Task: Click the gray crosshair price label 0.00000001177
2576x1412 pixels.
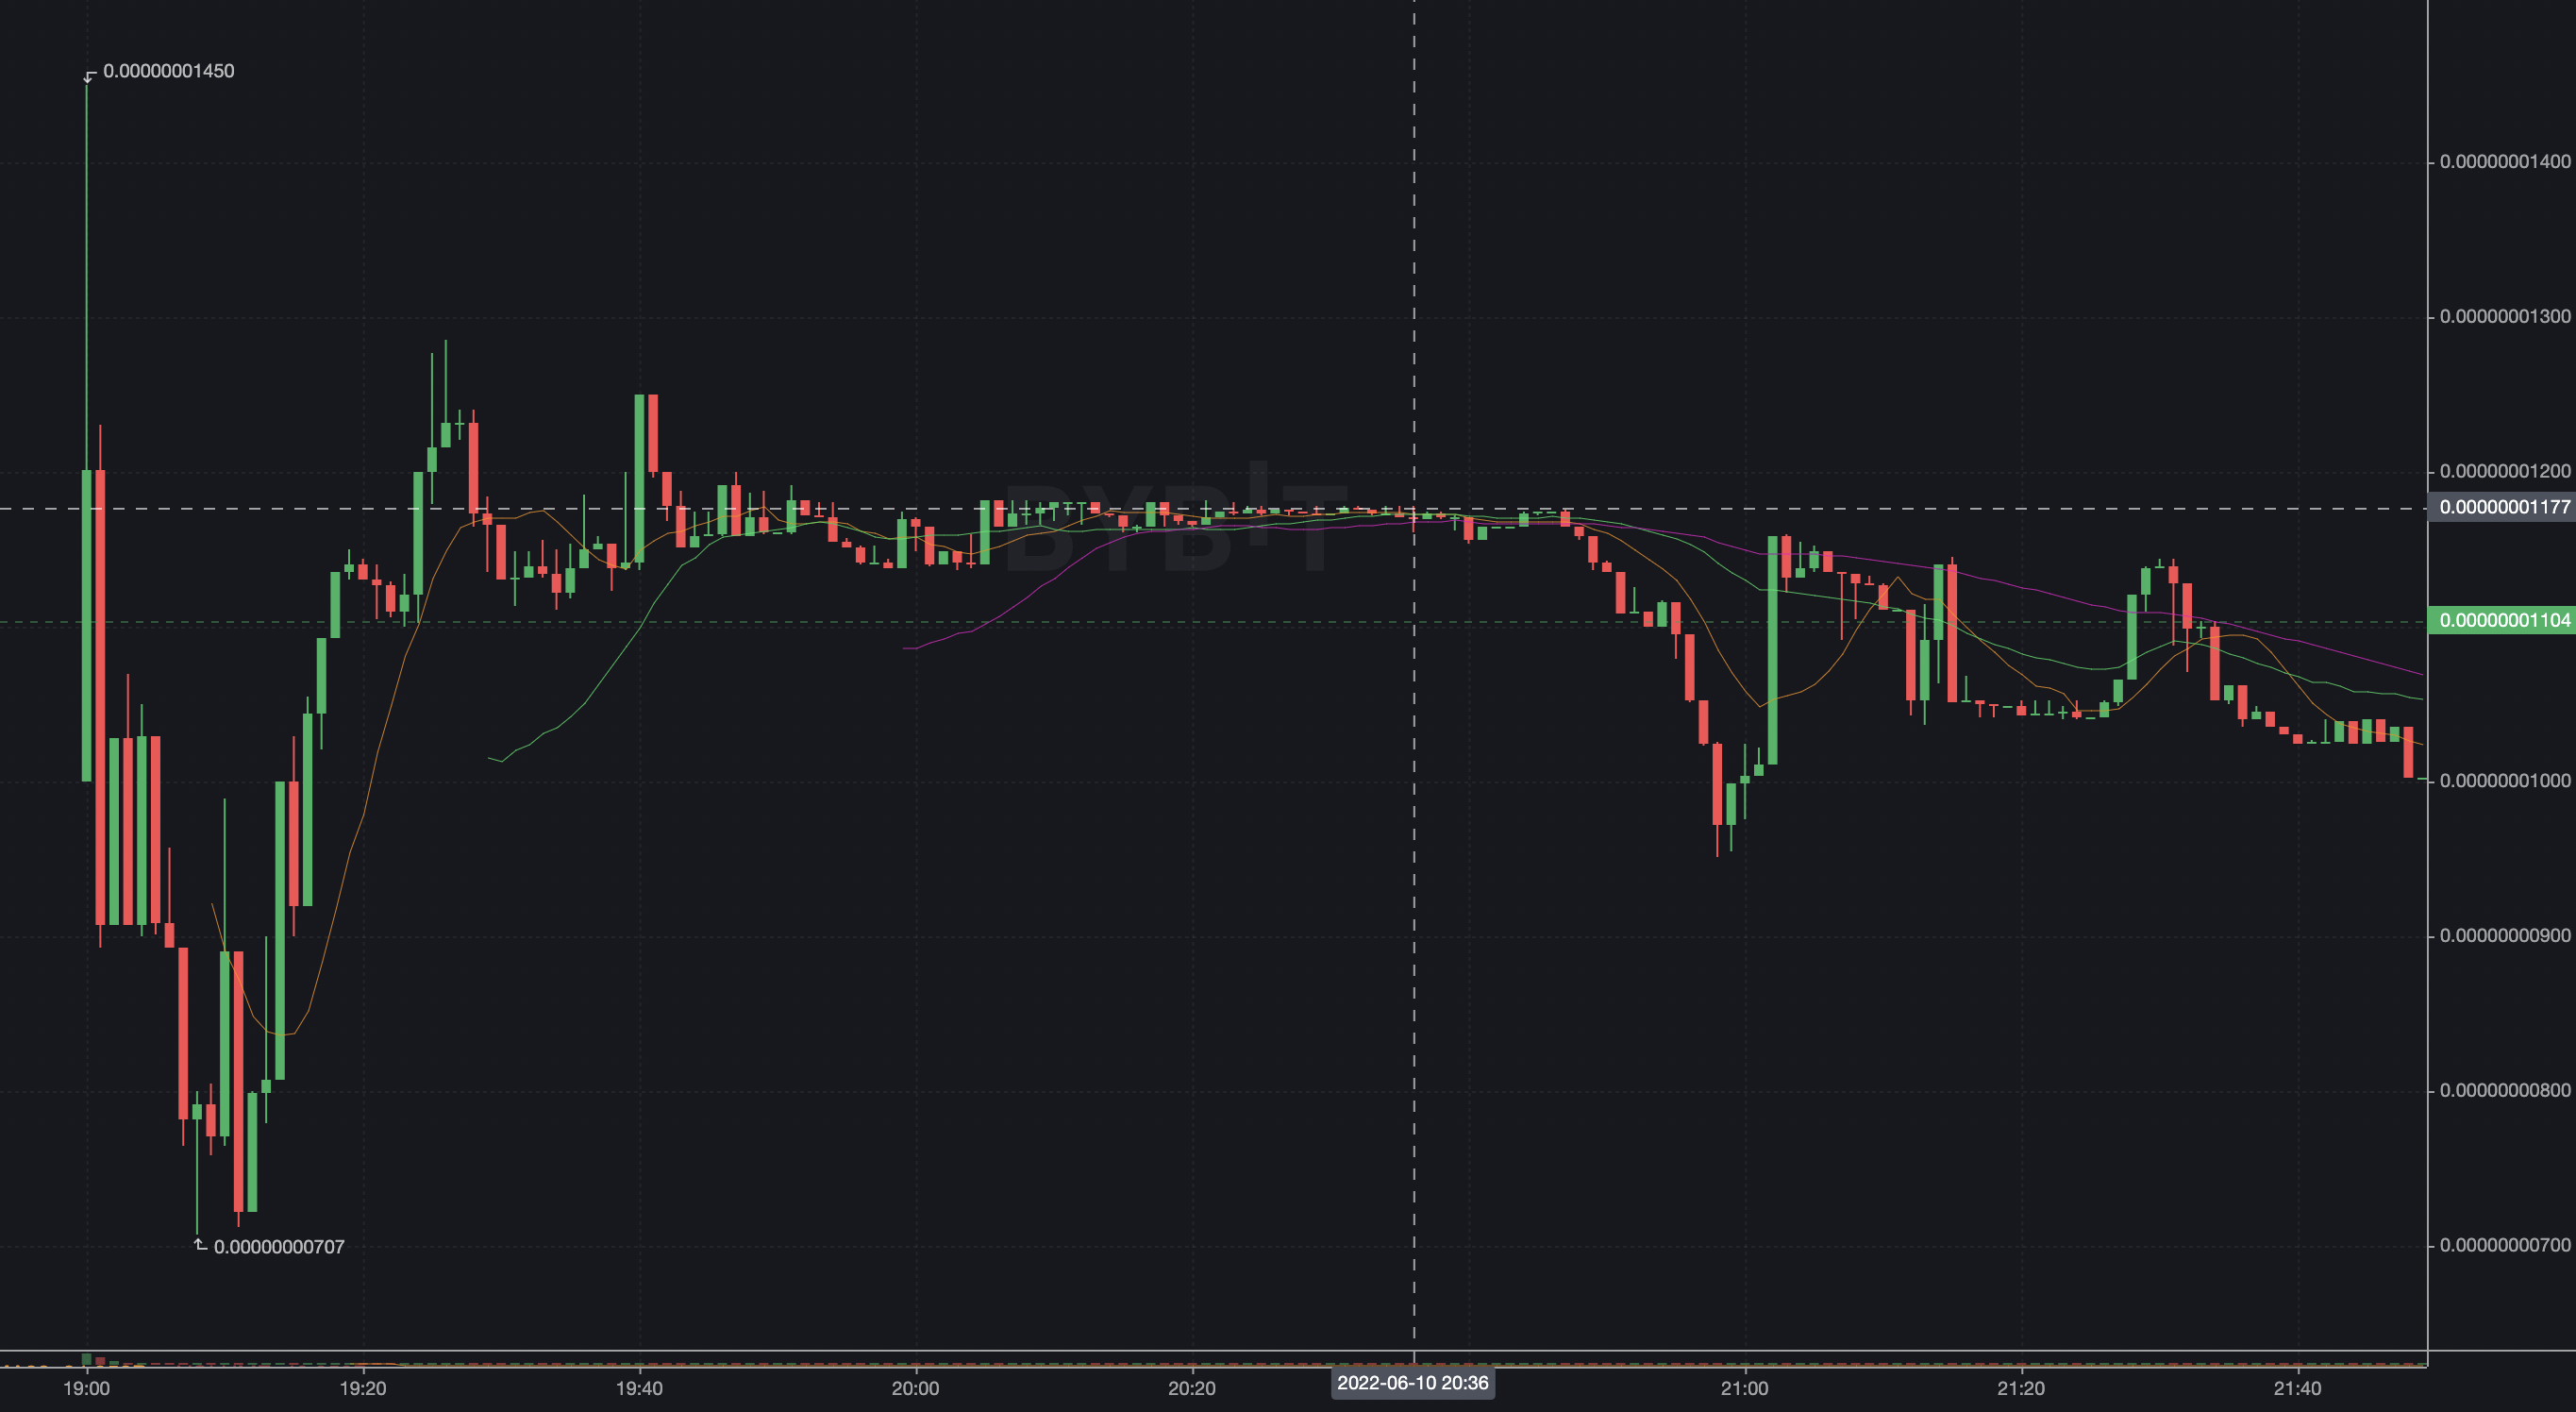Action: 2503,507
